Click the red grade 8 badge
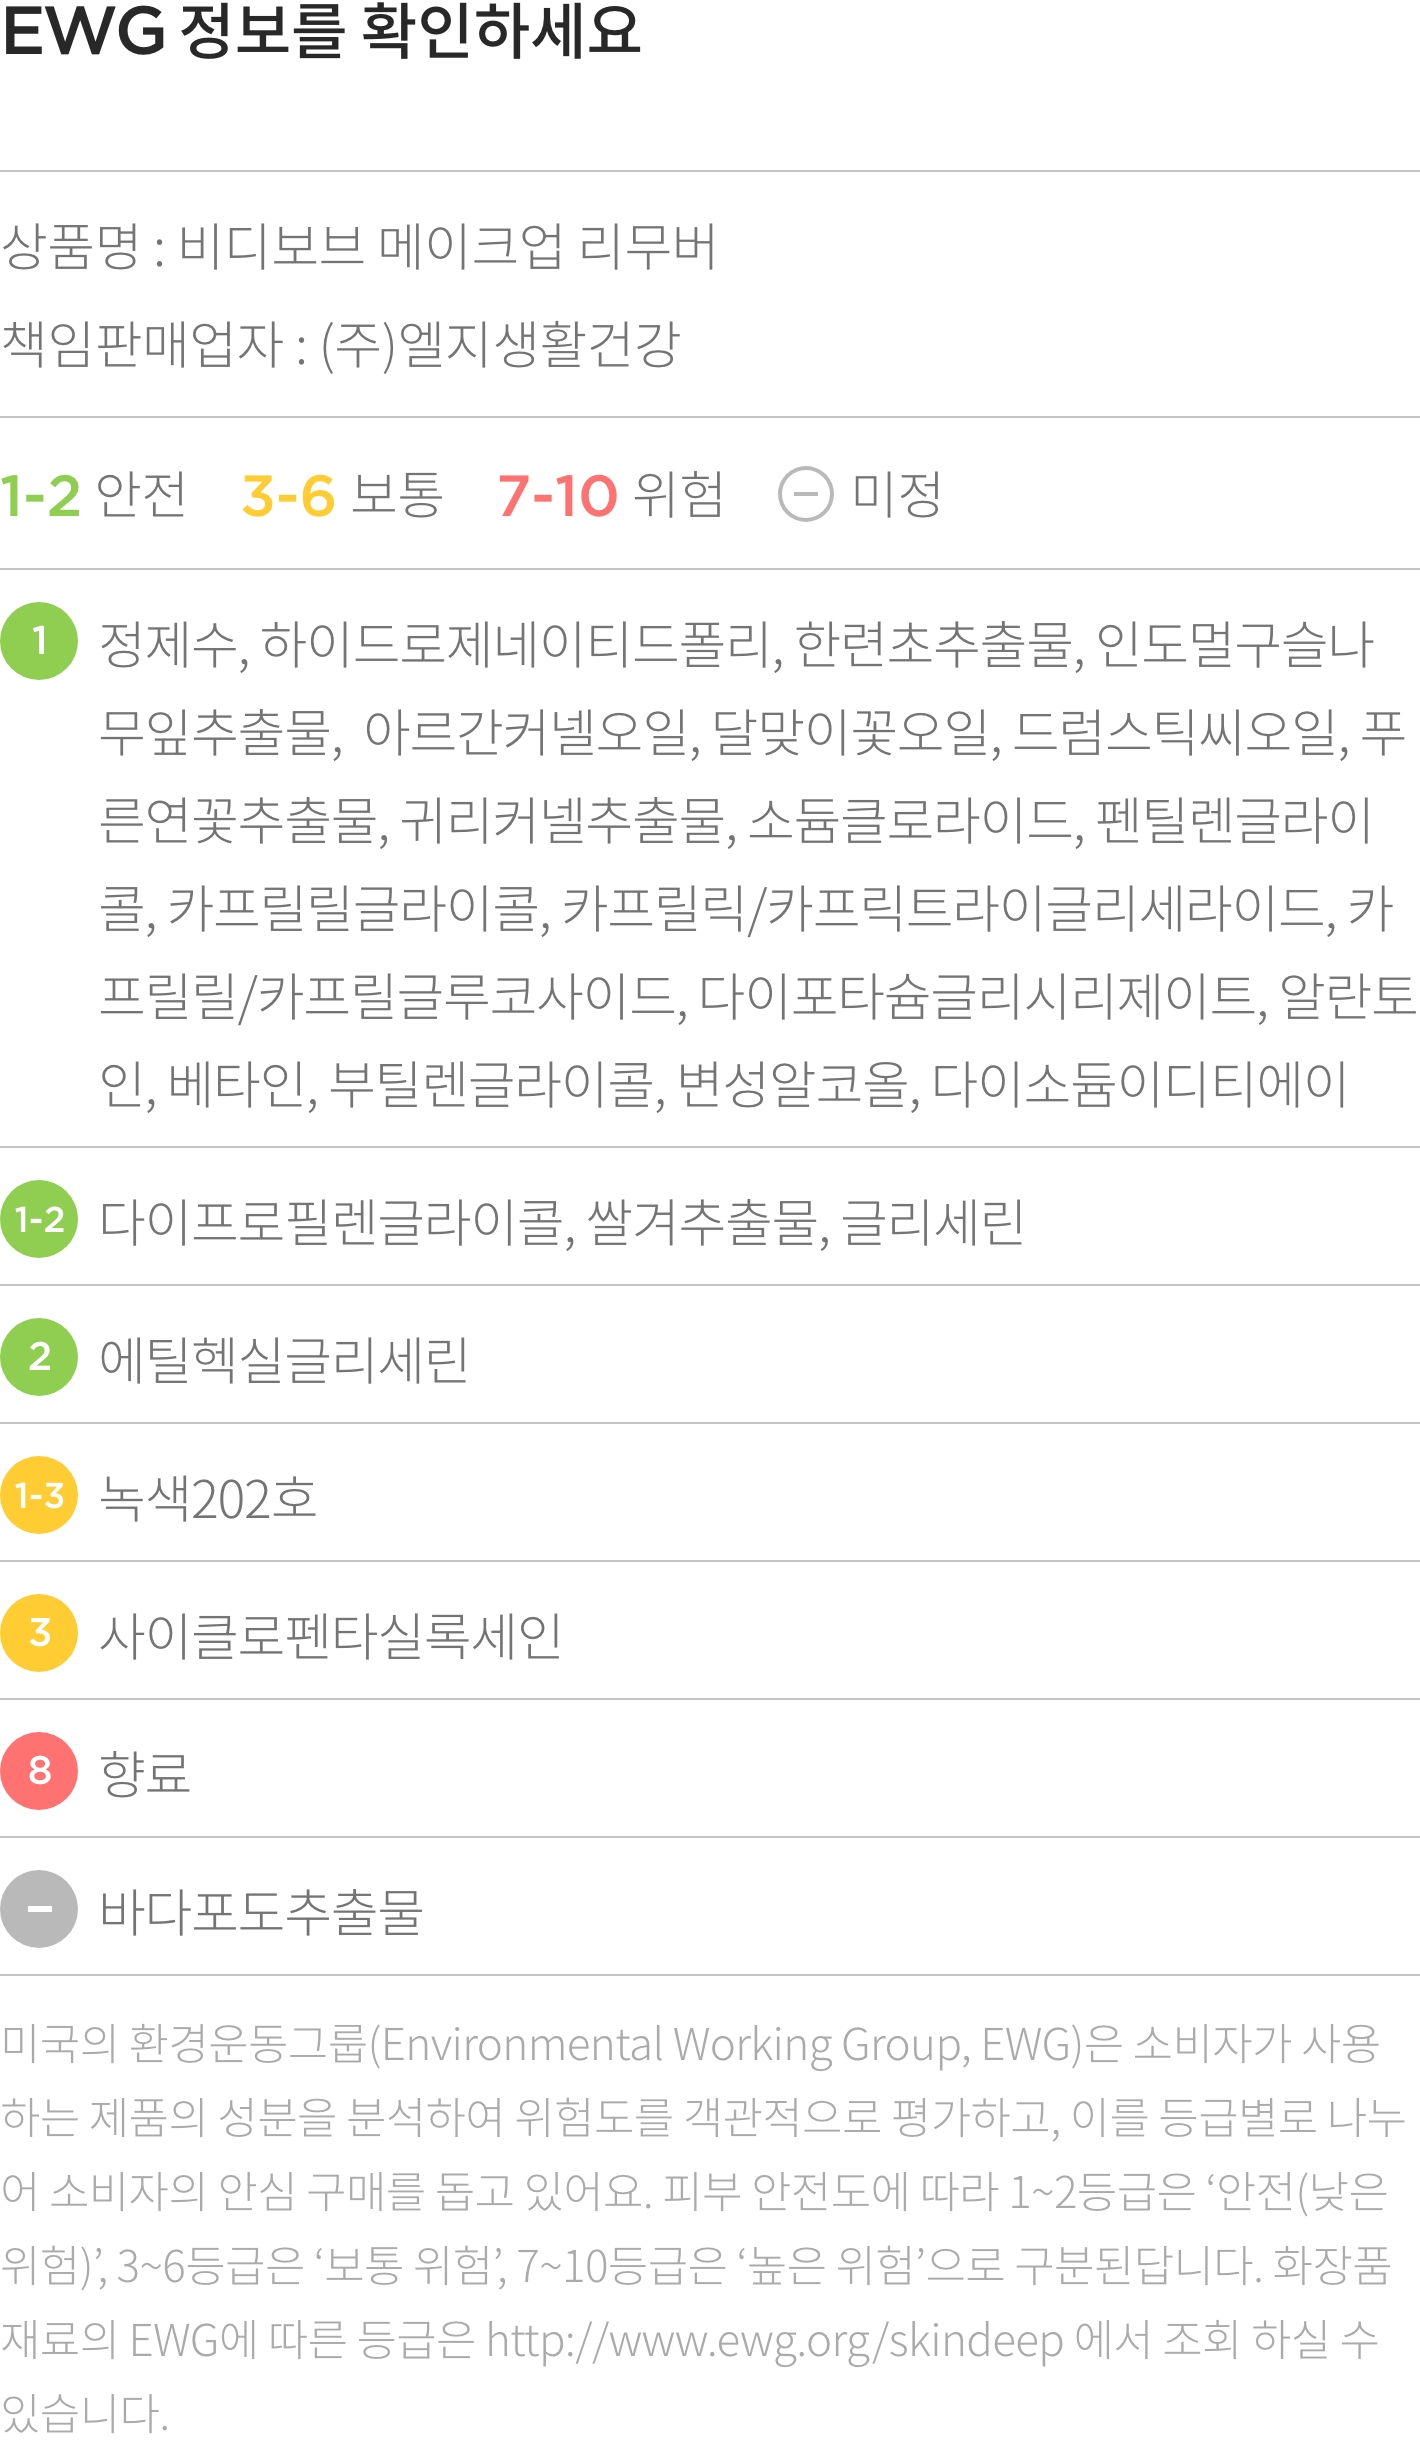 (x=39, y=1771)
